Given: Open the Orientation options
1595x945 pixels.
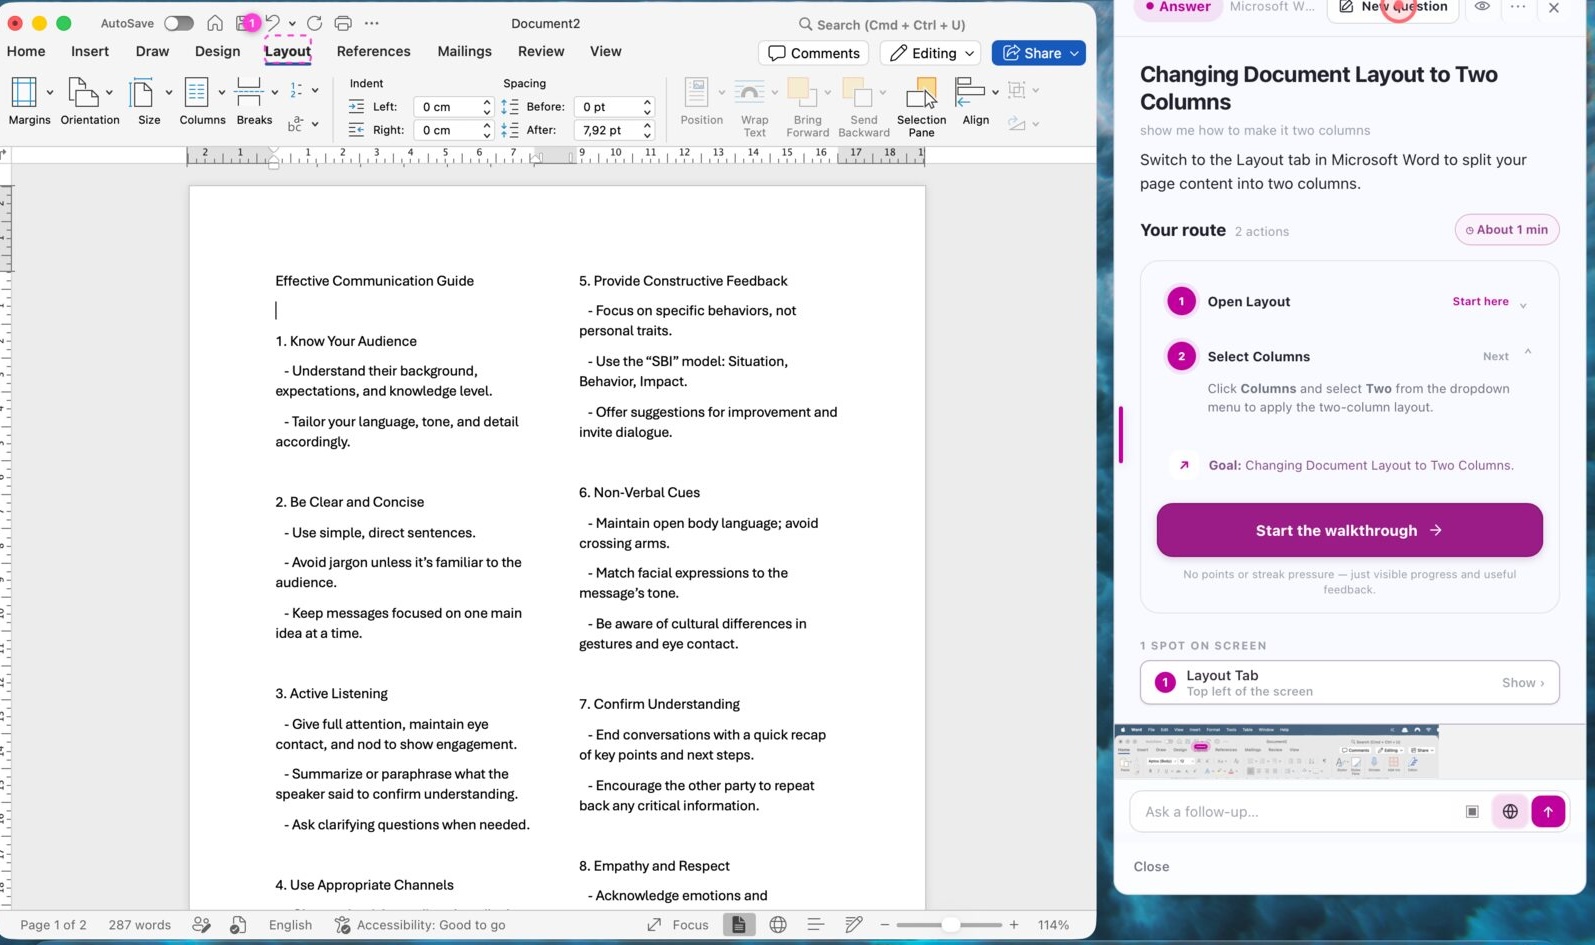Looking at the screenshot, I should [89, 101].
